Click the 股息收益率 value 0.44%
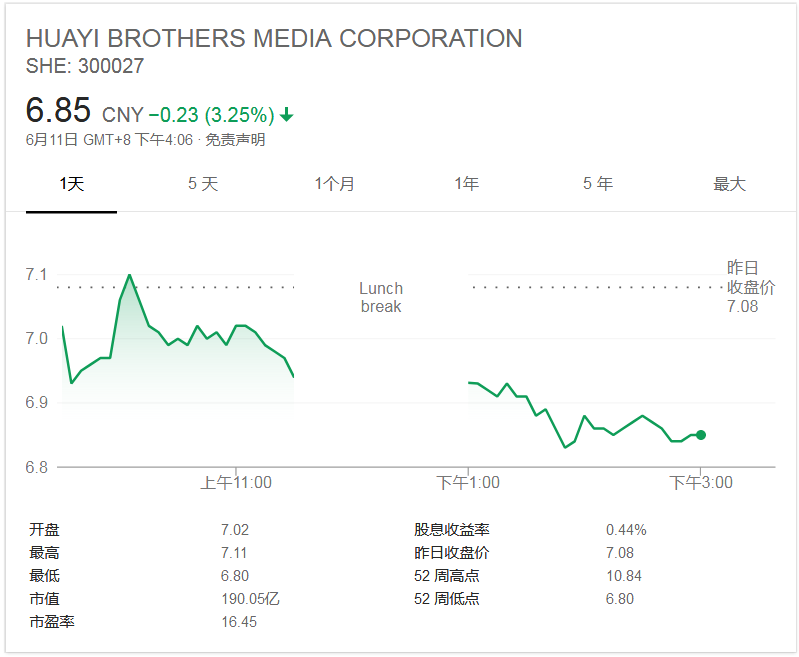This screenshot has width=799, height=657. (626, 530)
